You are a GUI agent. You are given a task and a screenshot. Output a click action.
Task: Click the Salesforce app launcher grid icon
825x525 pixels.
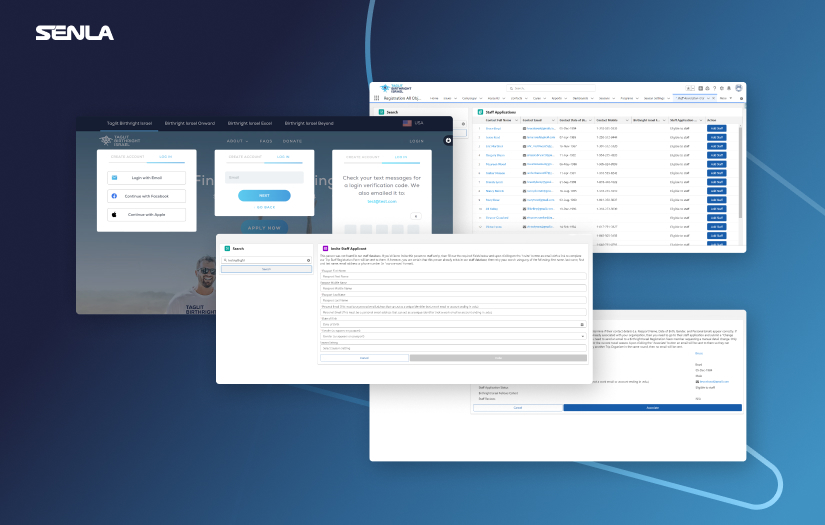(x=376, y=99)
